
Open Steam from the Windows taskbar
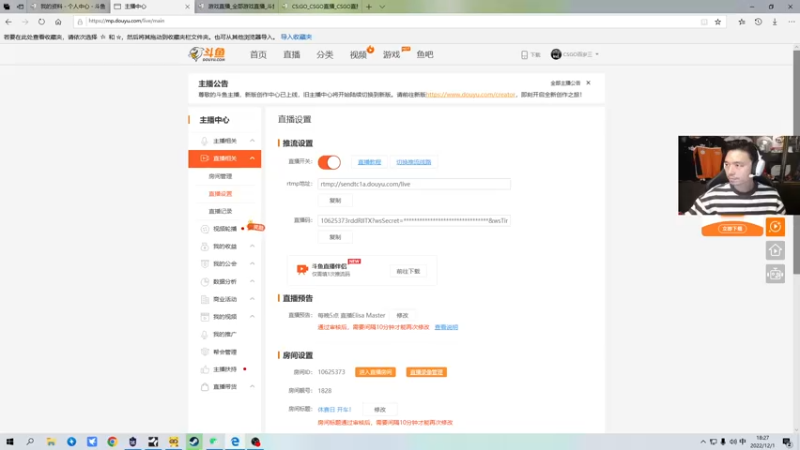click(x=194, y=441)
